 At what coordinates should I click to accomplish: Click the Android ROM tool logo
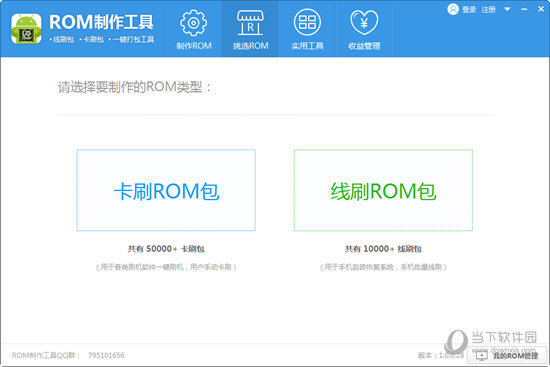tap(26, 29)
